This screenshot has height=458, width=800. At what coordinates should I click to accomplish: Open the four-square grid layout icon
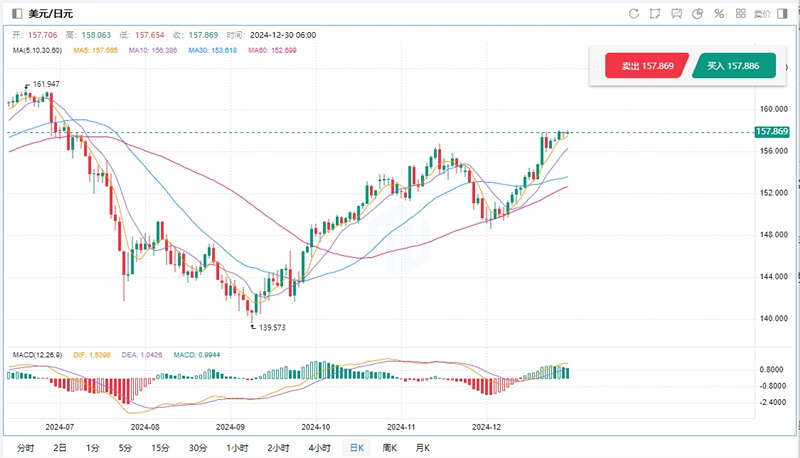pos(741,14)
